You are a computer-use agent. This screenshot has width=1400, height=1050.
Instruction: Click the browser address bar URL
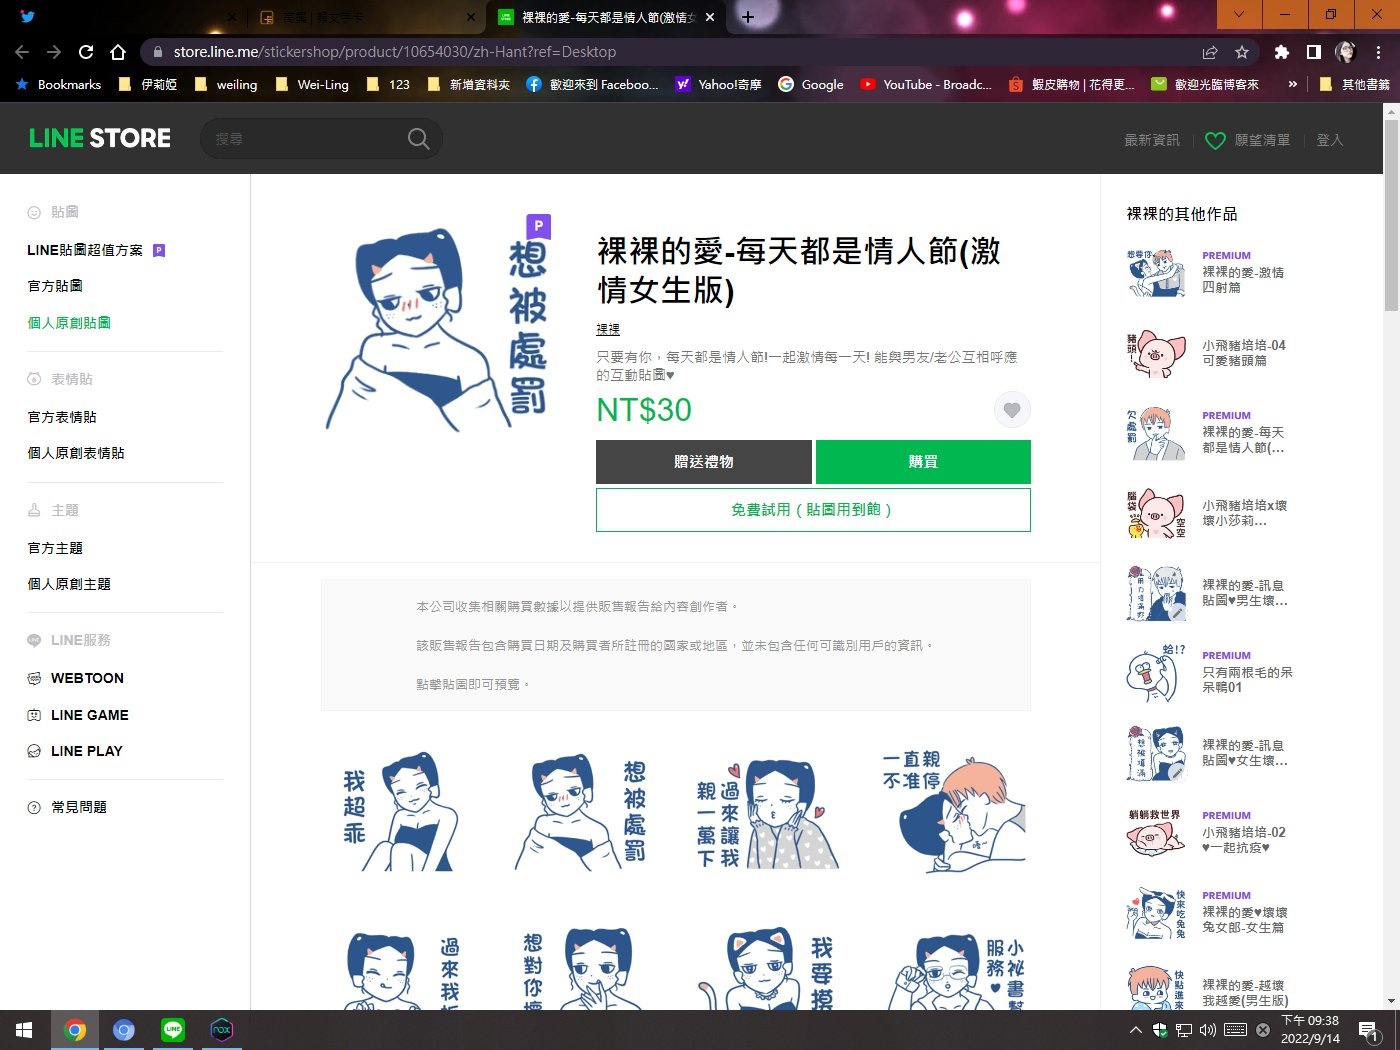[394, 52]
